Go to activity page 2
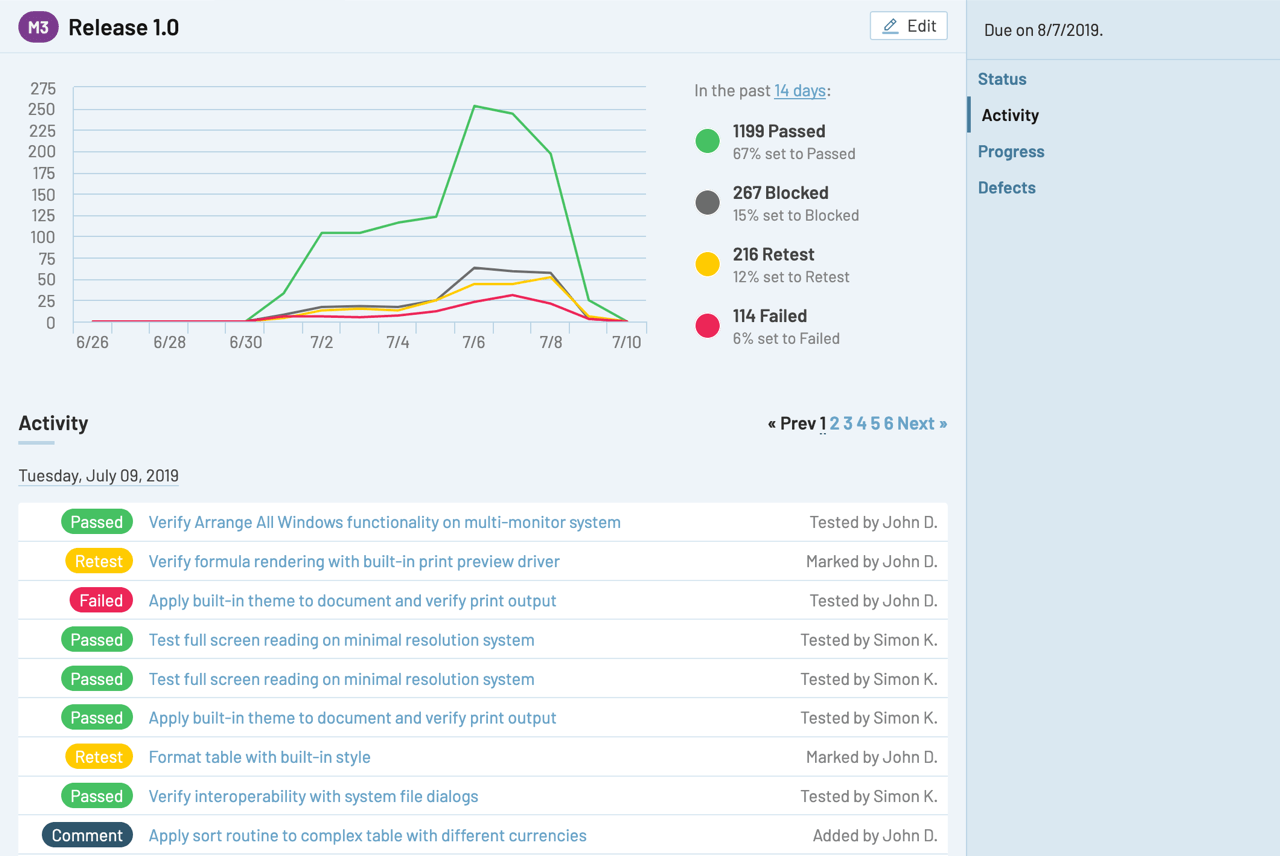The image size is (1280, 856). pos(834,423)
